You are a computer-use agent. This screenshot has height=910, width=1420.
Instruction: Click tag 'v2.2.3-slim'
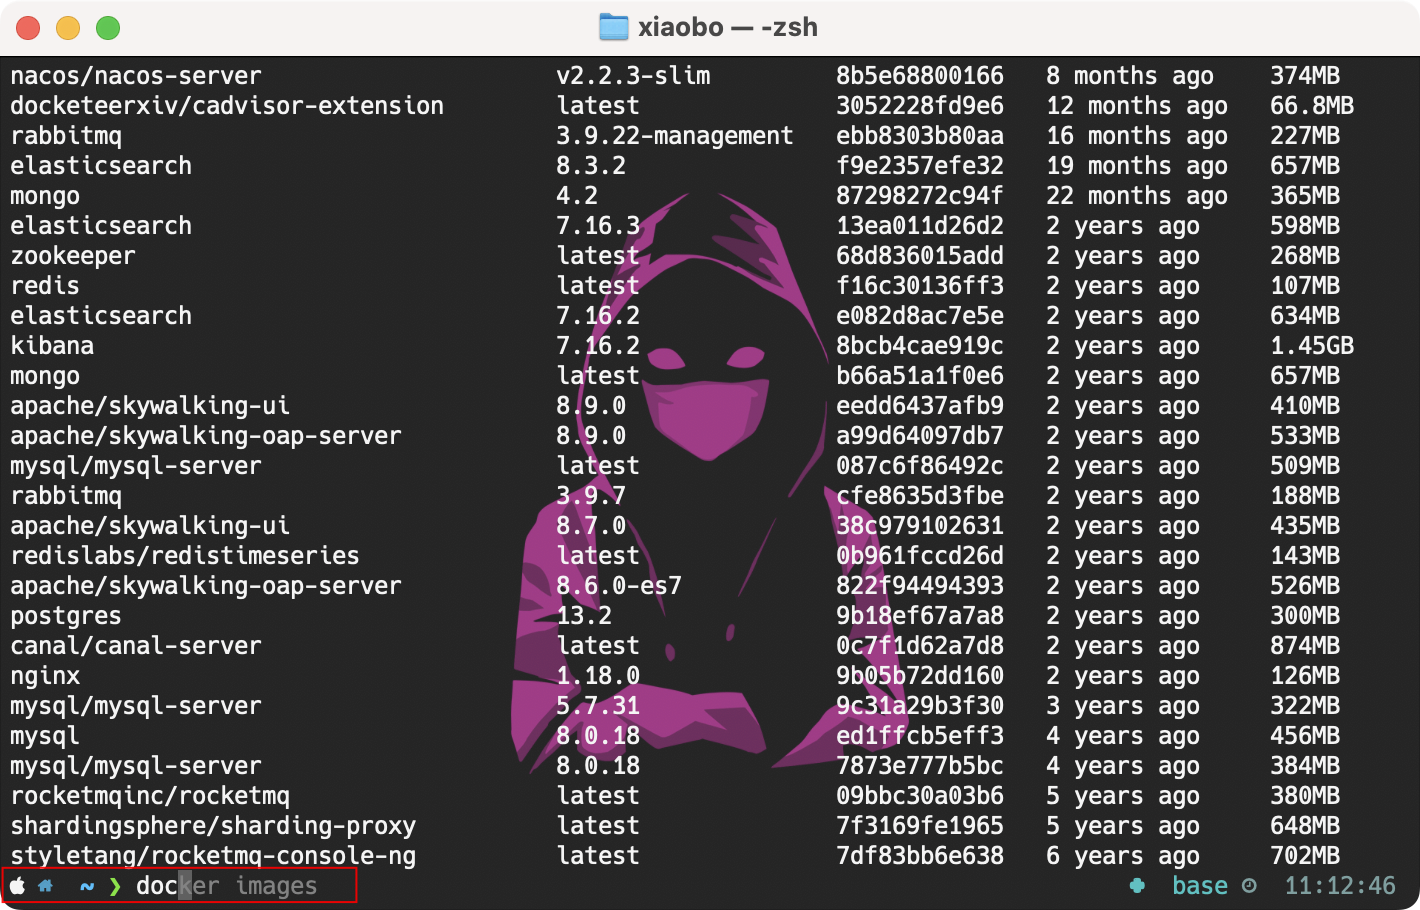[634, 76]
